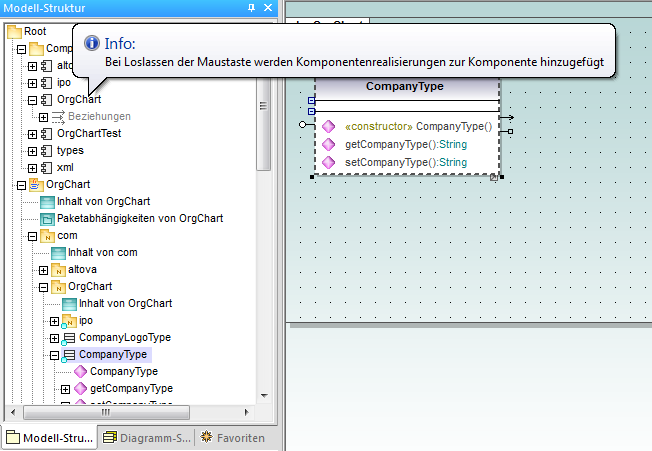Expand the altova package under com
The width and height of the screenshot is (652, 451).
43,270
